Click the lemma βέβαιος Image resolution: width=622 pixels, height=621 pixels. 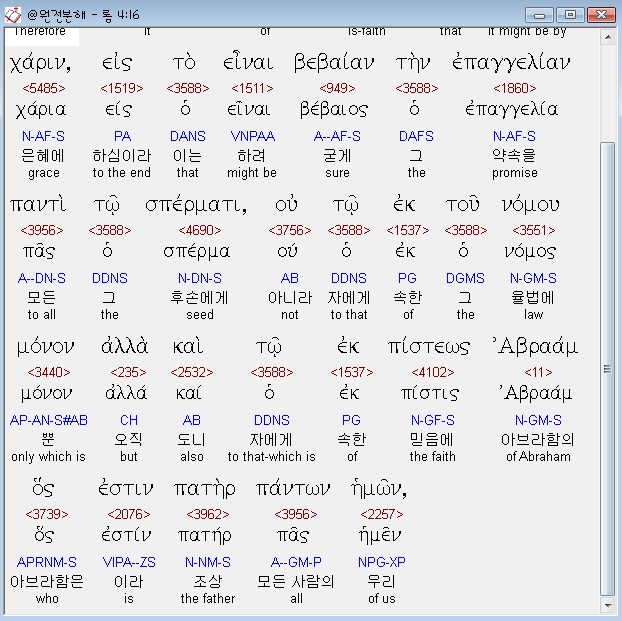click(x=334, y=110)
